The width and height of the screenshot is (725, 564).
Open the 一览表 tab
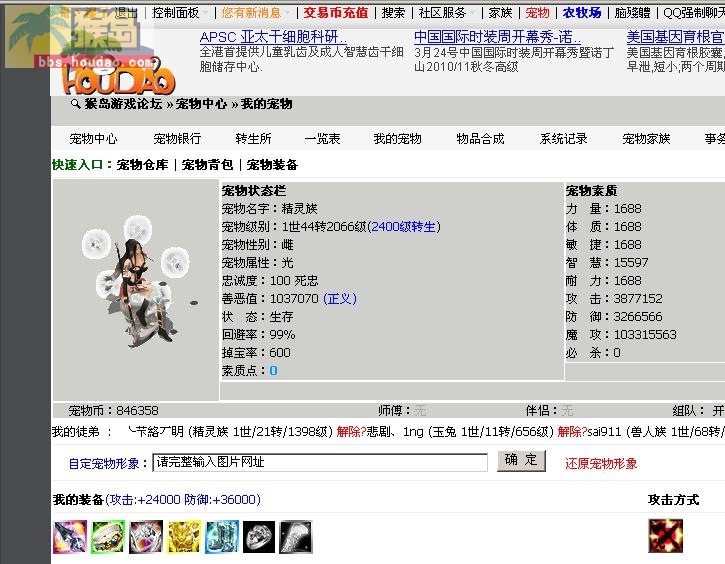click(x=322, y=139)
